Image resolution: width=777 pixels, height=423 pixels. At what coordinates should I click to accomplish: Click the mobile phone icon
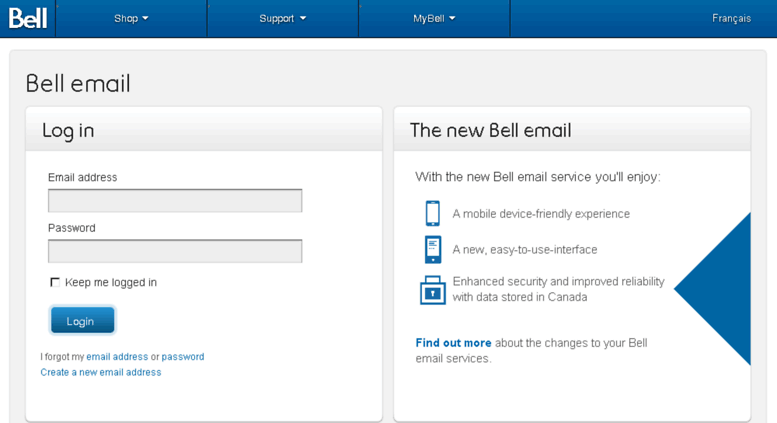tap(433, 213)
